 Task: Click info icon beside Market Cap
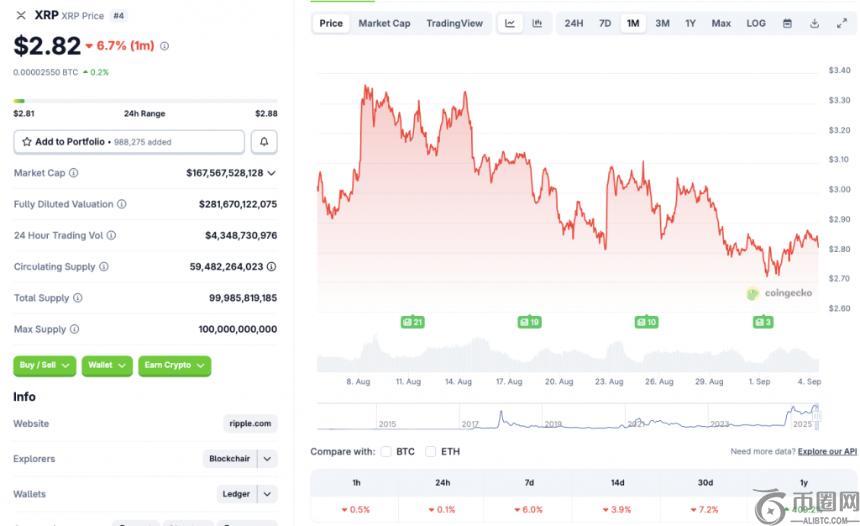[74, 173]
